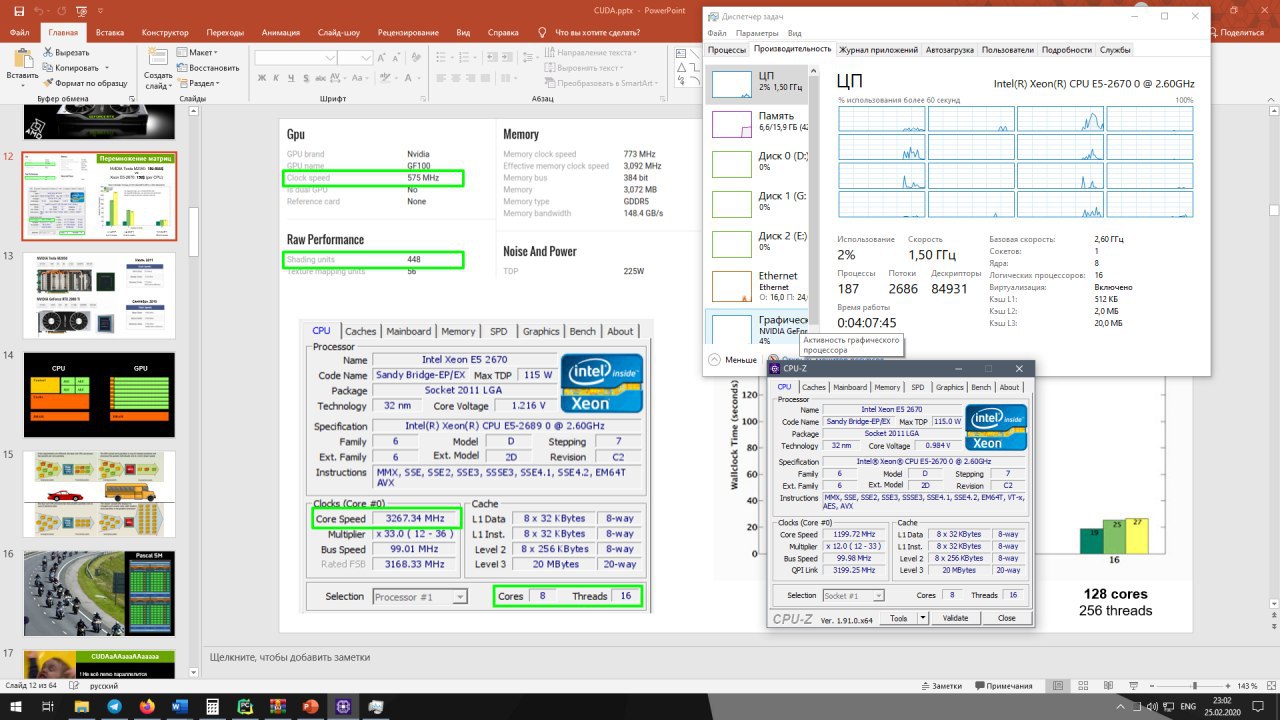The image size is (1280, 720).
Task: Start slideshow from status bar icon
Action: coord(1133,686)
